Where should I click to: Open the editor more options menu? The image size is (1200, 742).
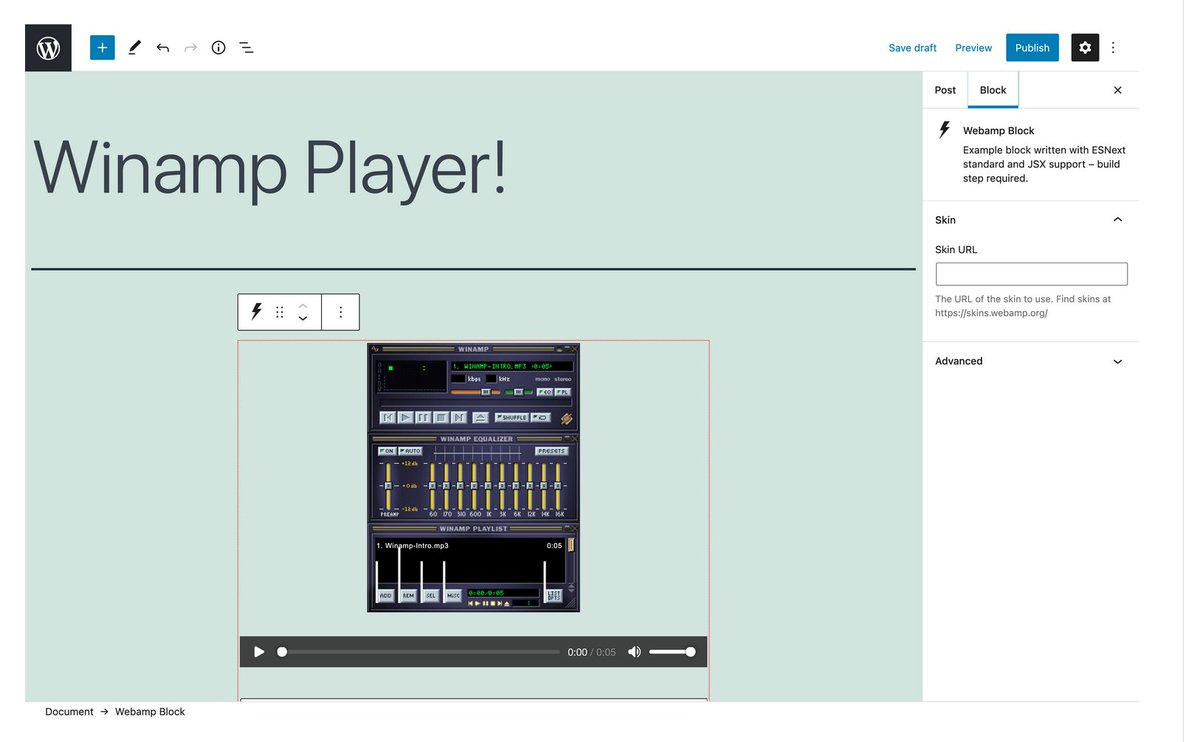[x=1113, y=47]
